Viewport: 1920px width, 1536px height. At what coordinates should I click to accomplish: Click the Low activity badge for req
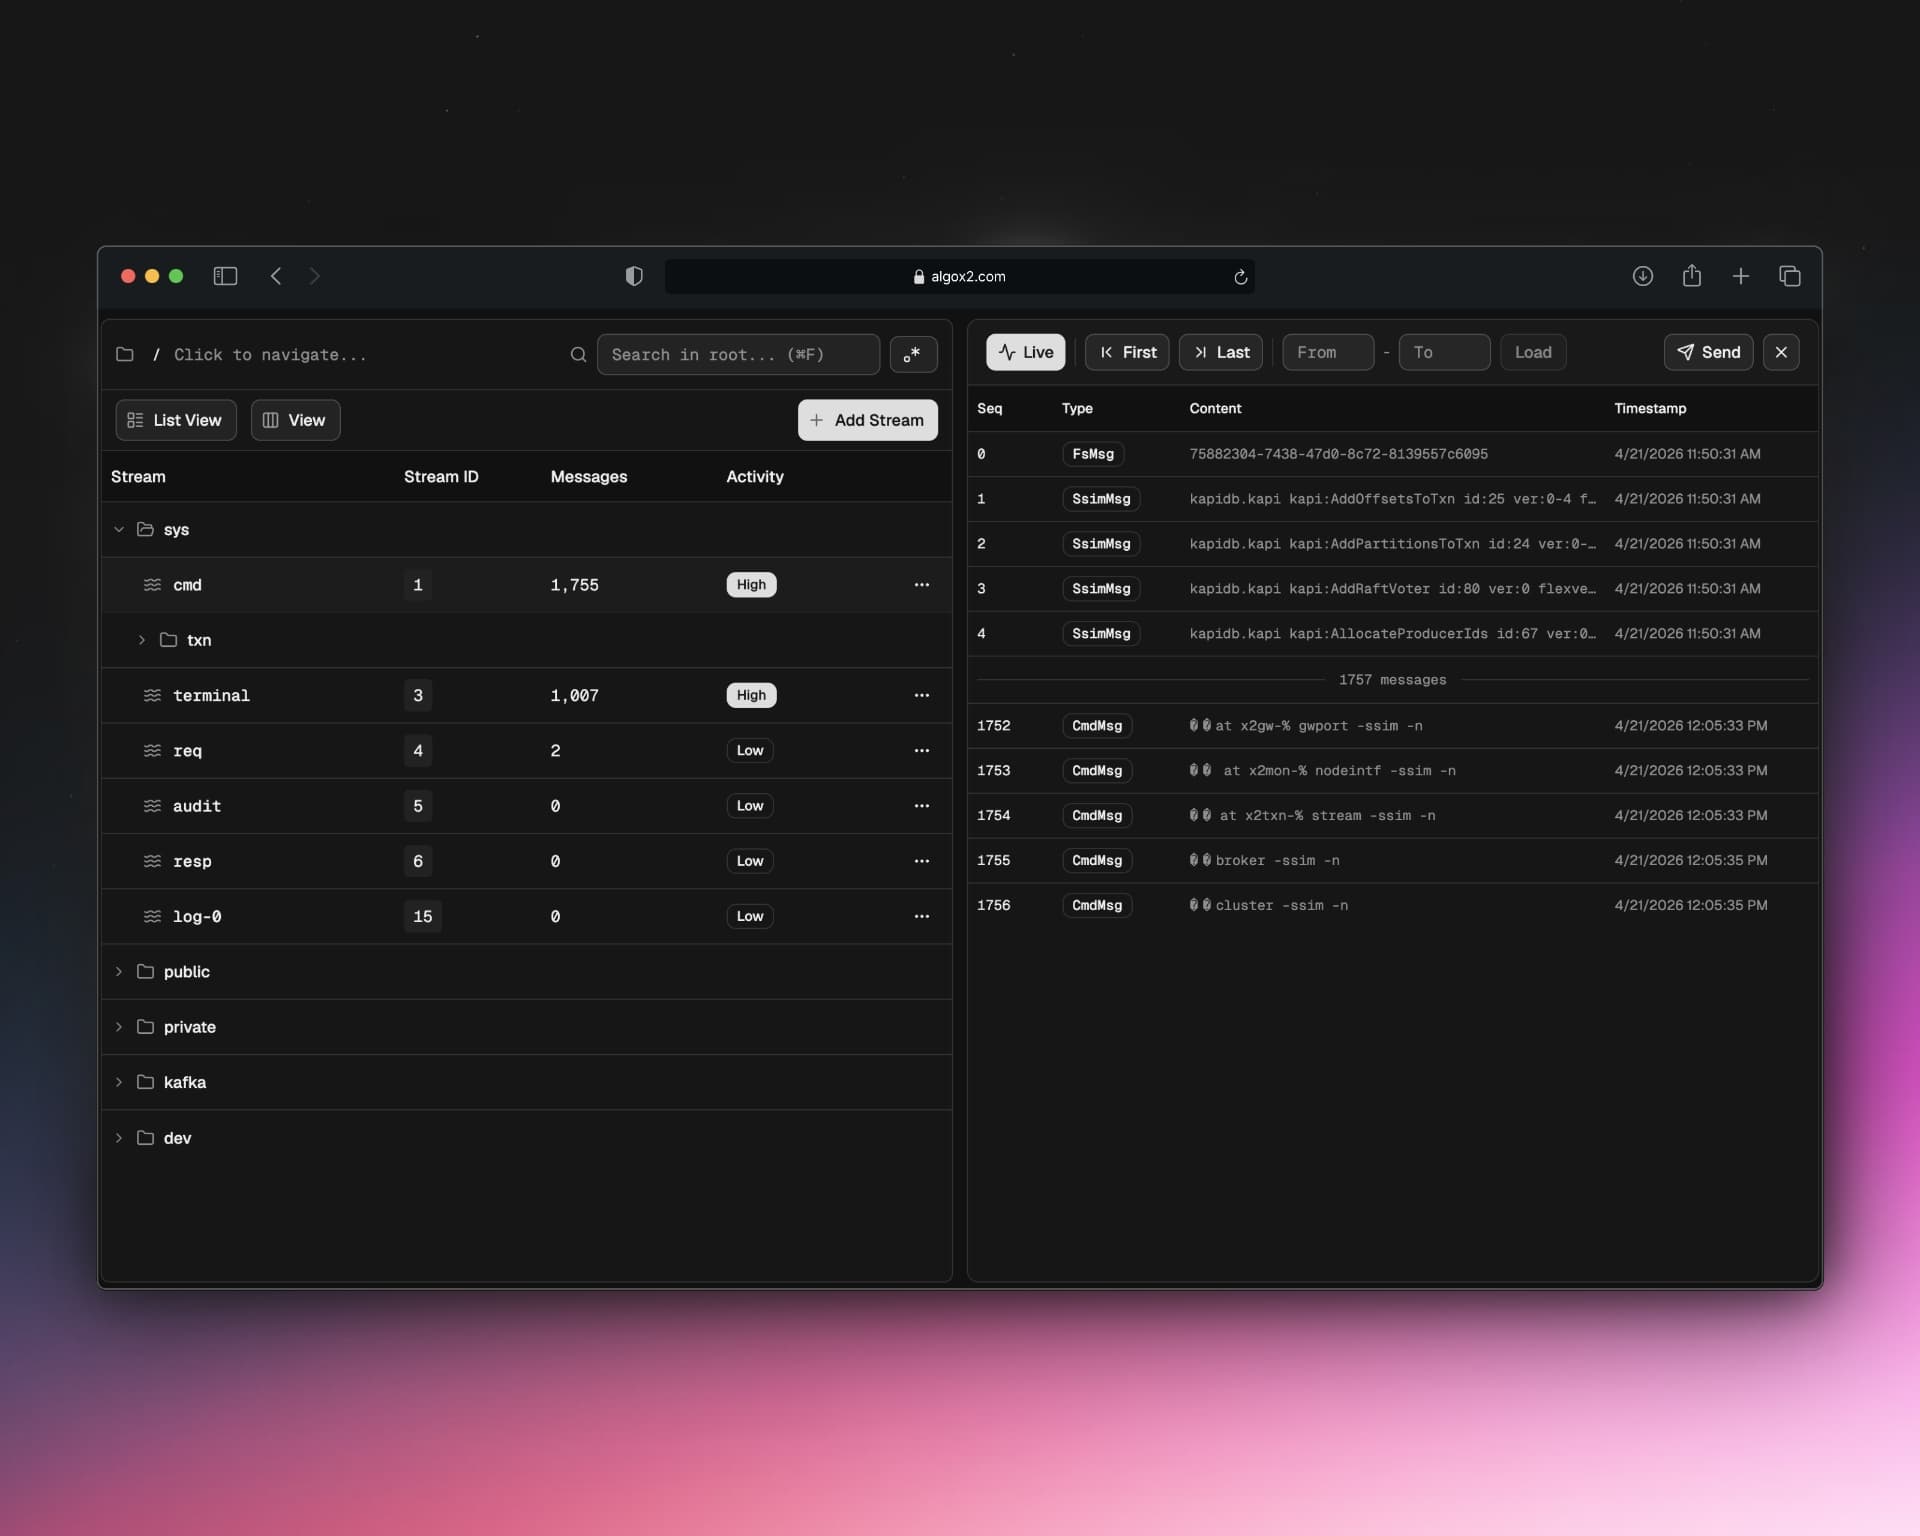750,751
